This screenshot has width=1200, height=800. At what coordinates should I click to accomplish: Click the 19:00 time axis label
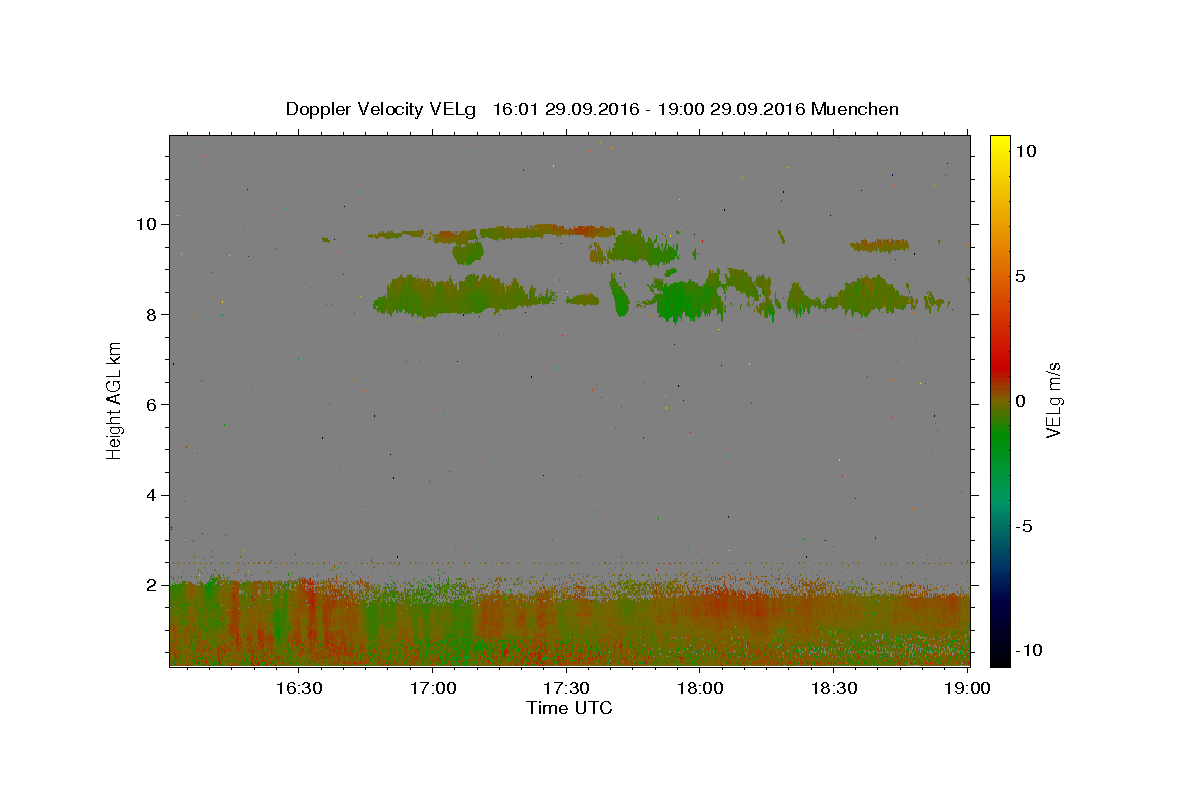[x=968, y=689]
